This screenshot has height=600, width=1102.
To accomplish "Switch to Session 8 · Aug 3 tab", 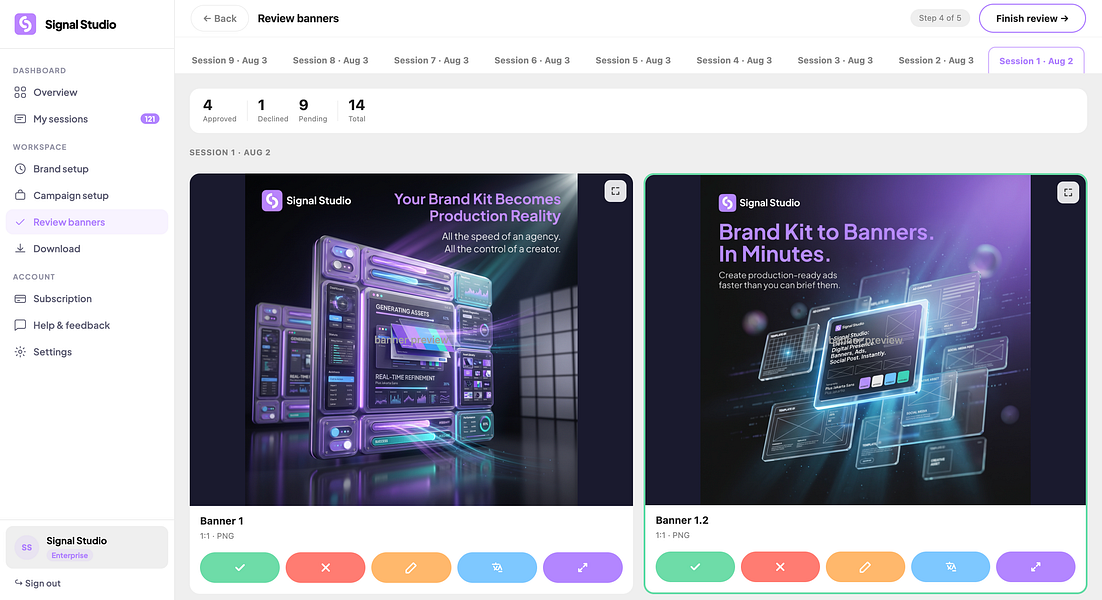I will click(330, 60).
